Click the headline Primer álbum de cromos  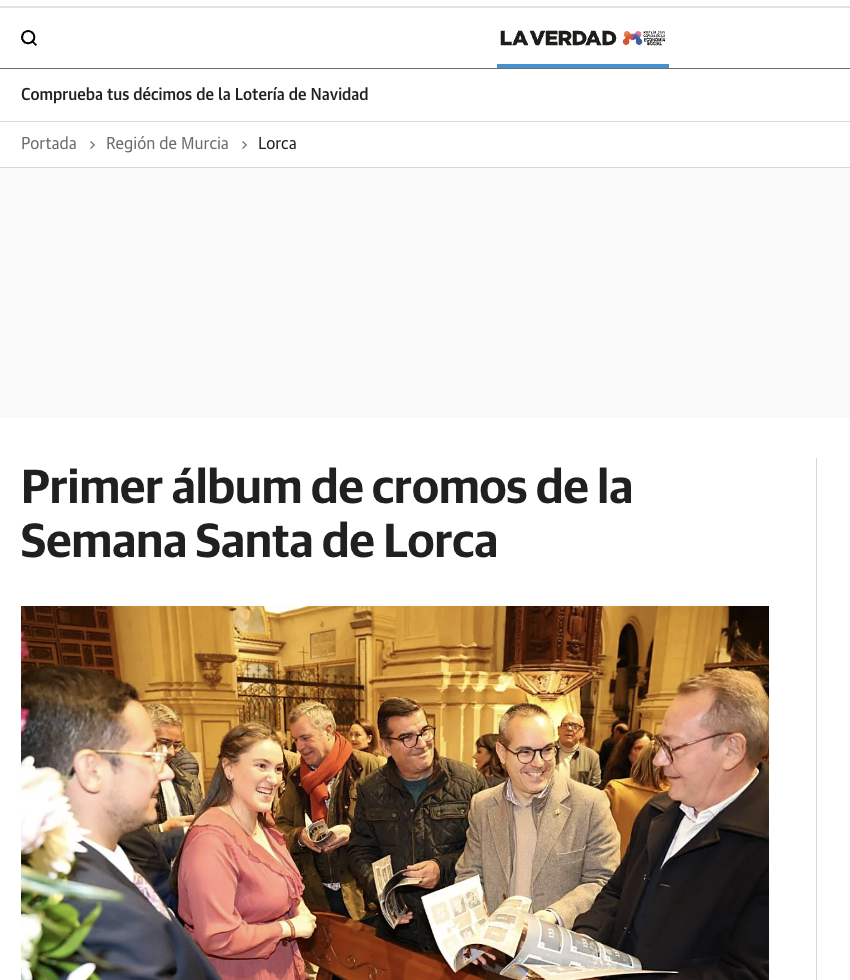click(x=326, y=514)
